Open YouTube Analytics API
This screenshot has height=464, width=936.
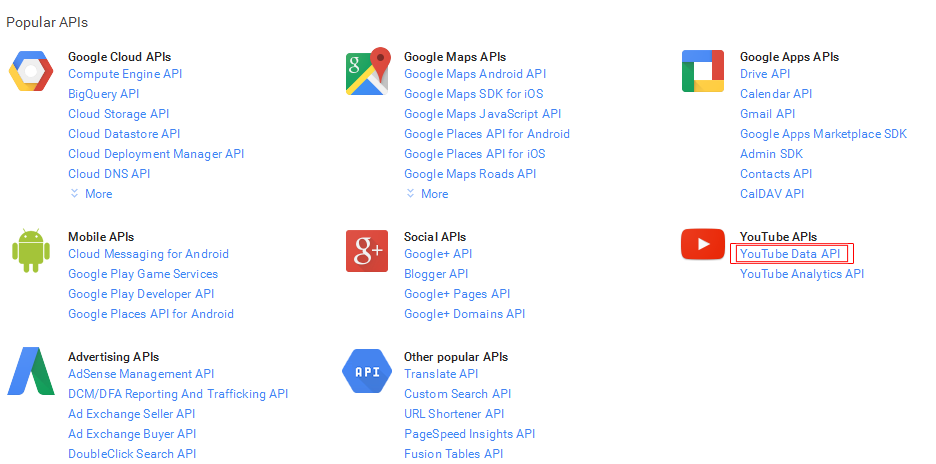pyautogui.click(x=801, y=274)
